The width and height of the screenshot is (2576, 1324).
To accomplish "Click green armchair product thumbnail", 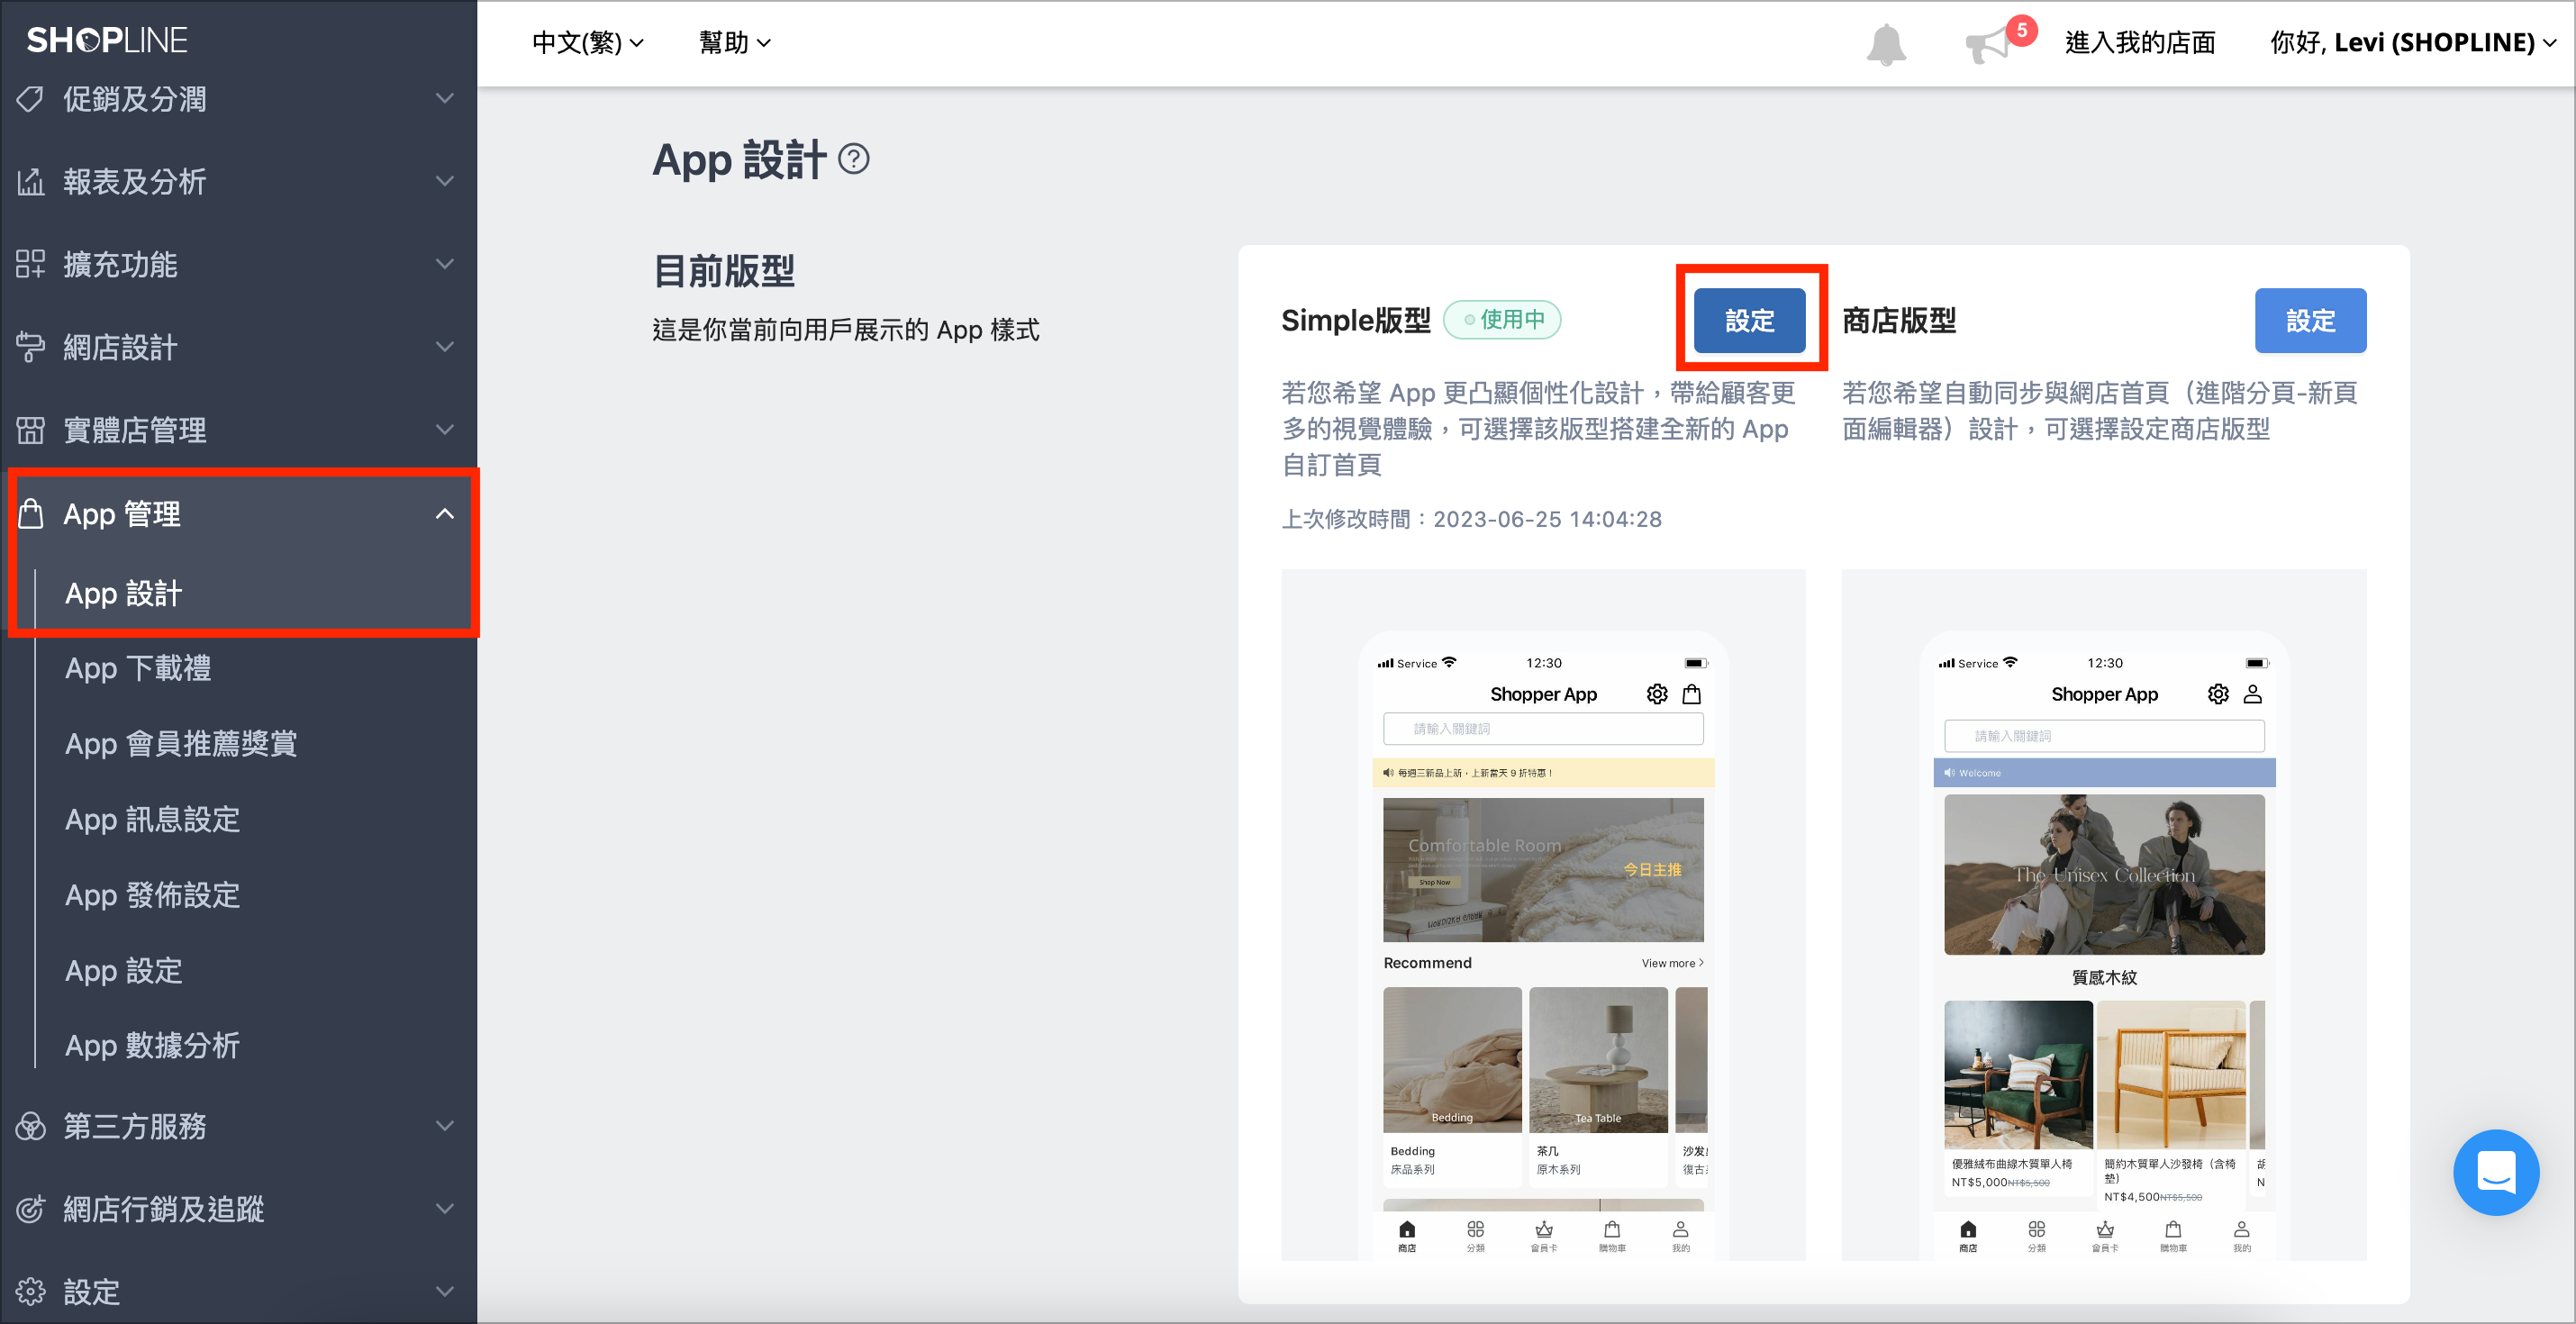I will 2018,1075.
